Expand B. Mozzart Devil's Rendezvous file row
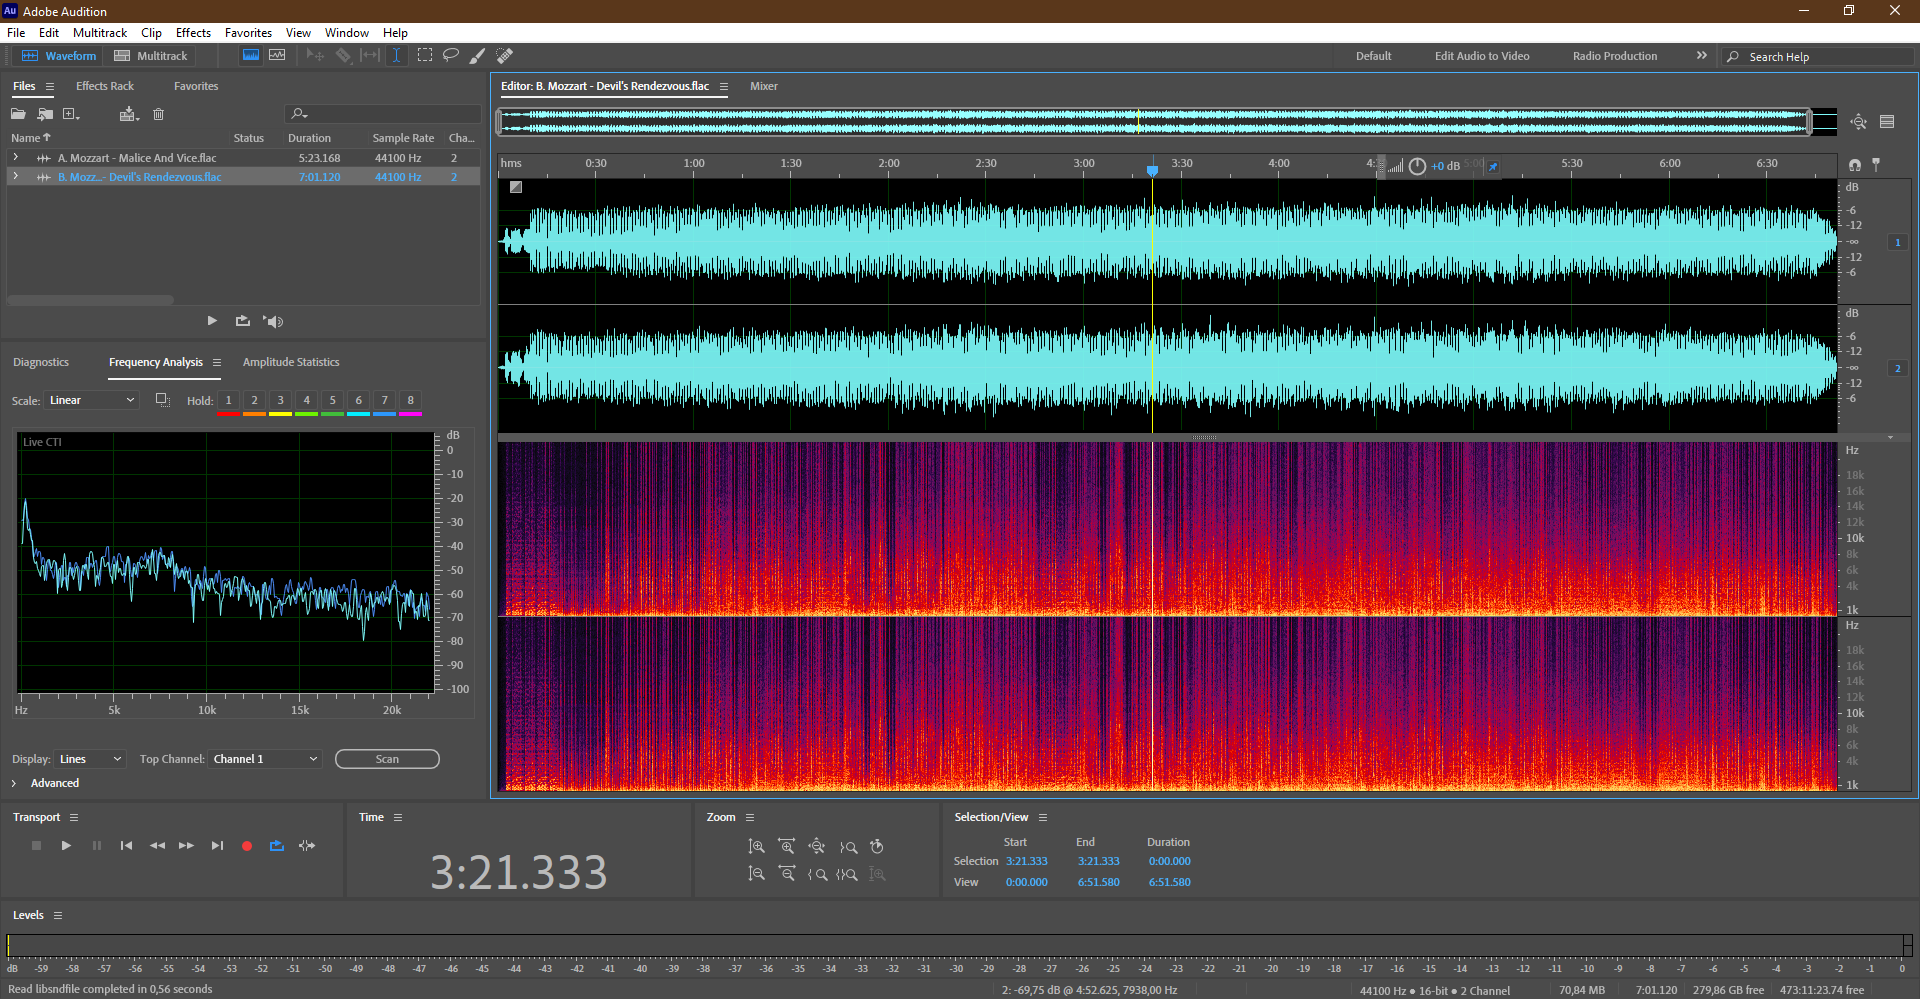Image resolution: width=1920 pixels, height=999 pixels. click(16, 177)
